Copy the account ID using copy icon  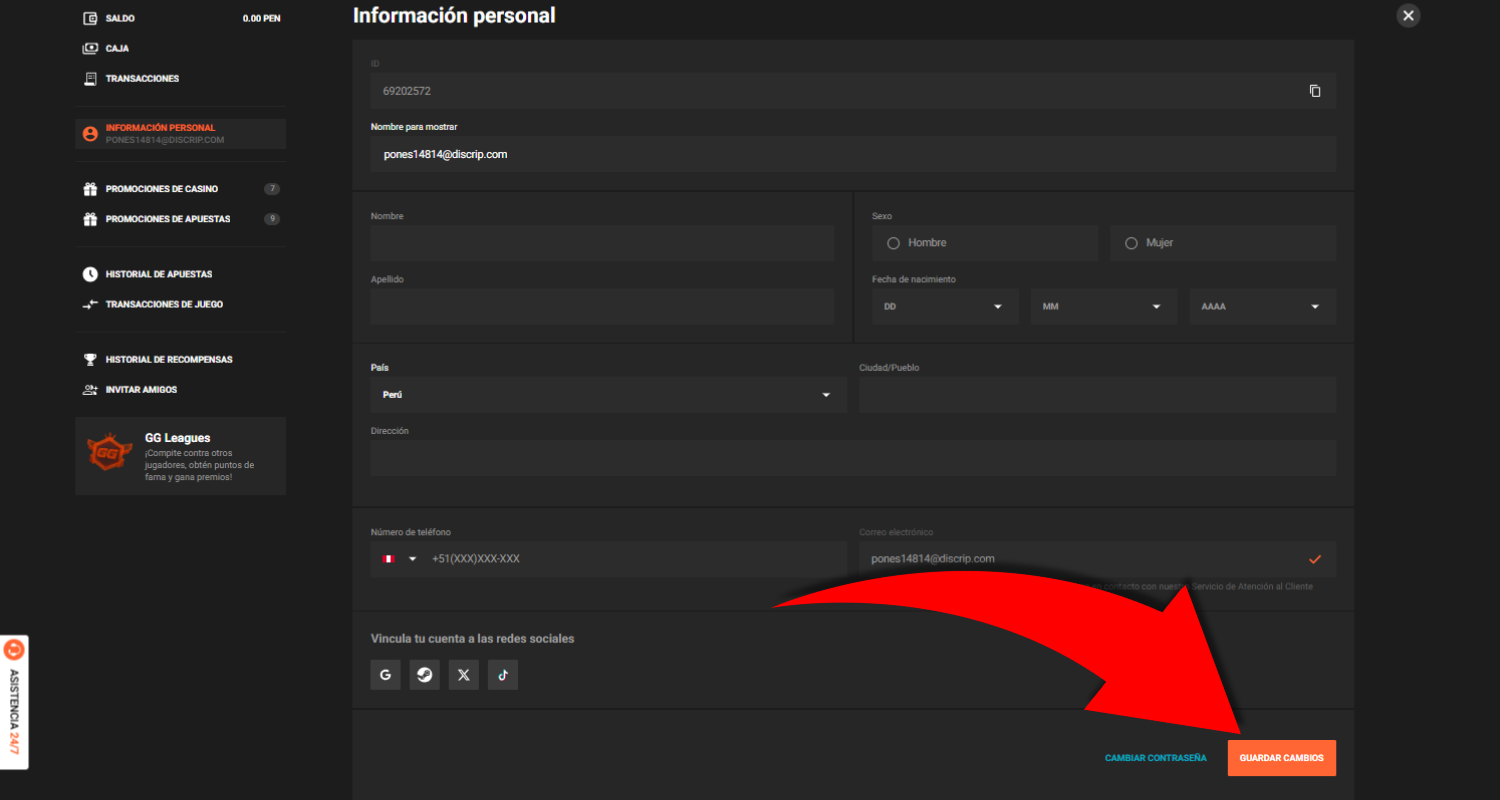pyautogui.click(x=1315, y=91)
